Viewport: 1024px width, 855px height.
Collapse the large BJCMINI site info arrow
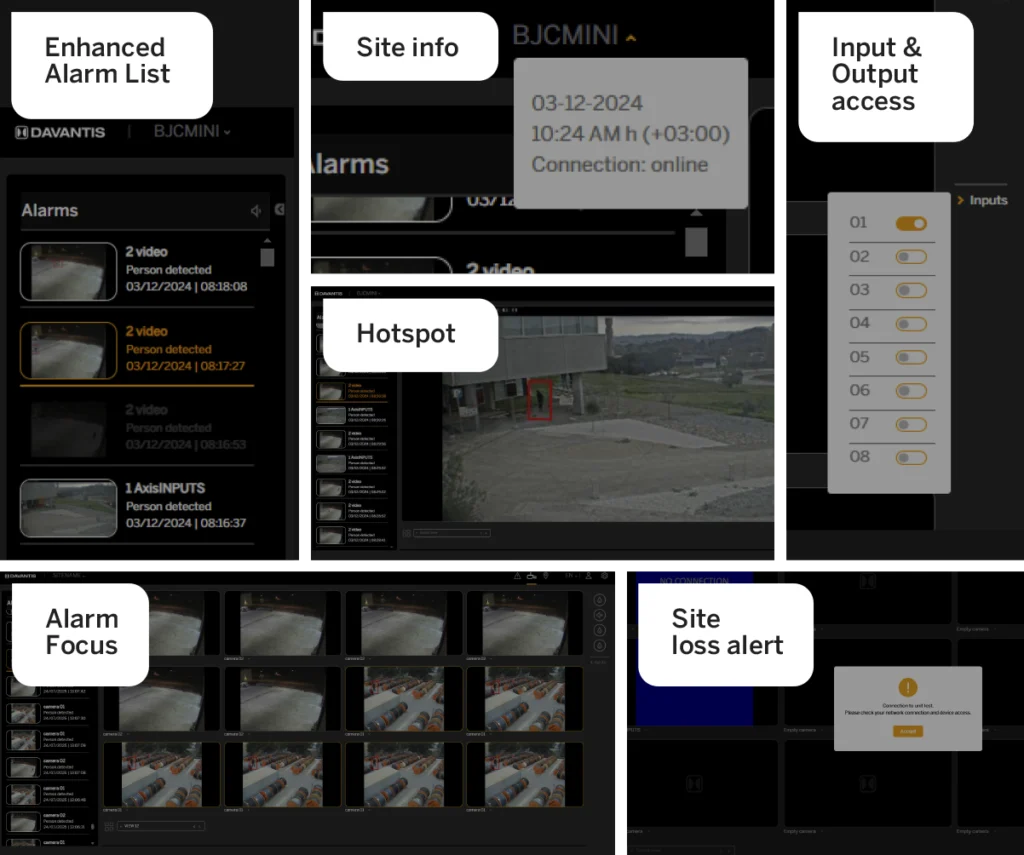coord(631,38)
